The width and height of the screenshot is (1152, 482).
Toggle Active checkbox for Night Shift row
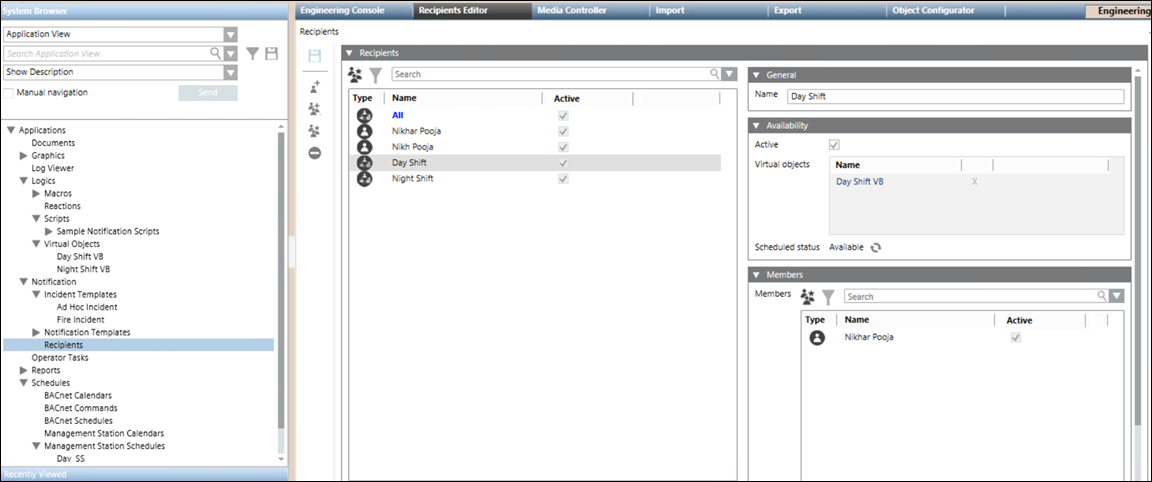click(563, 179)
